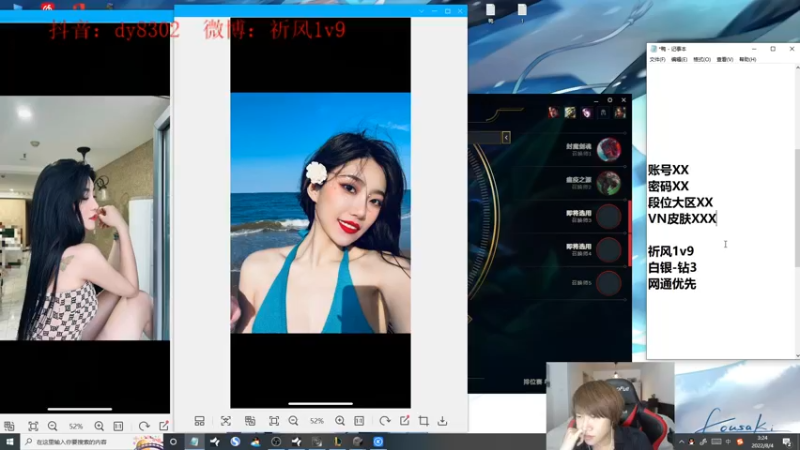Open Cortana circle on taskbar

click(173, 442)
